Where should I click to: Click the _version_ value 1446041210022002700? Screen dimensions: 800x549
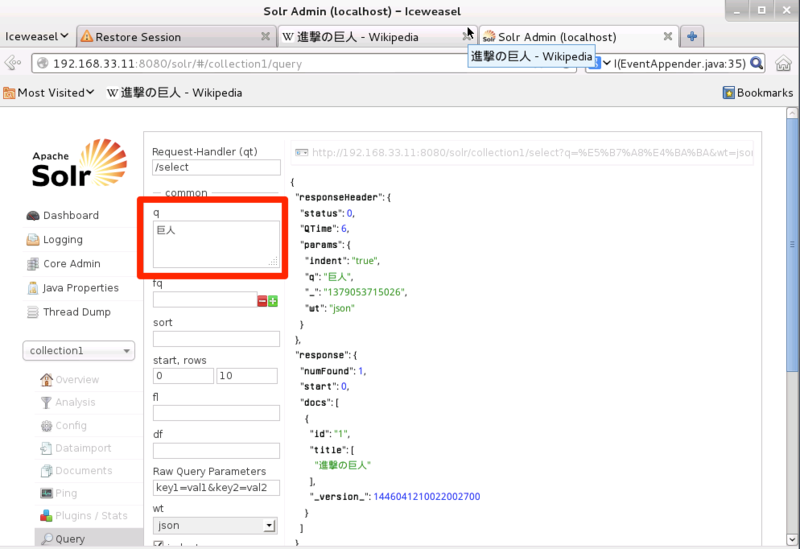point(427,496)
